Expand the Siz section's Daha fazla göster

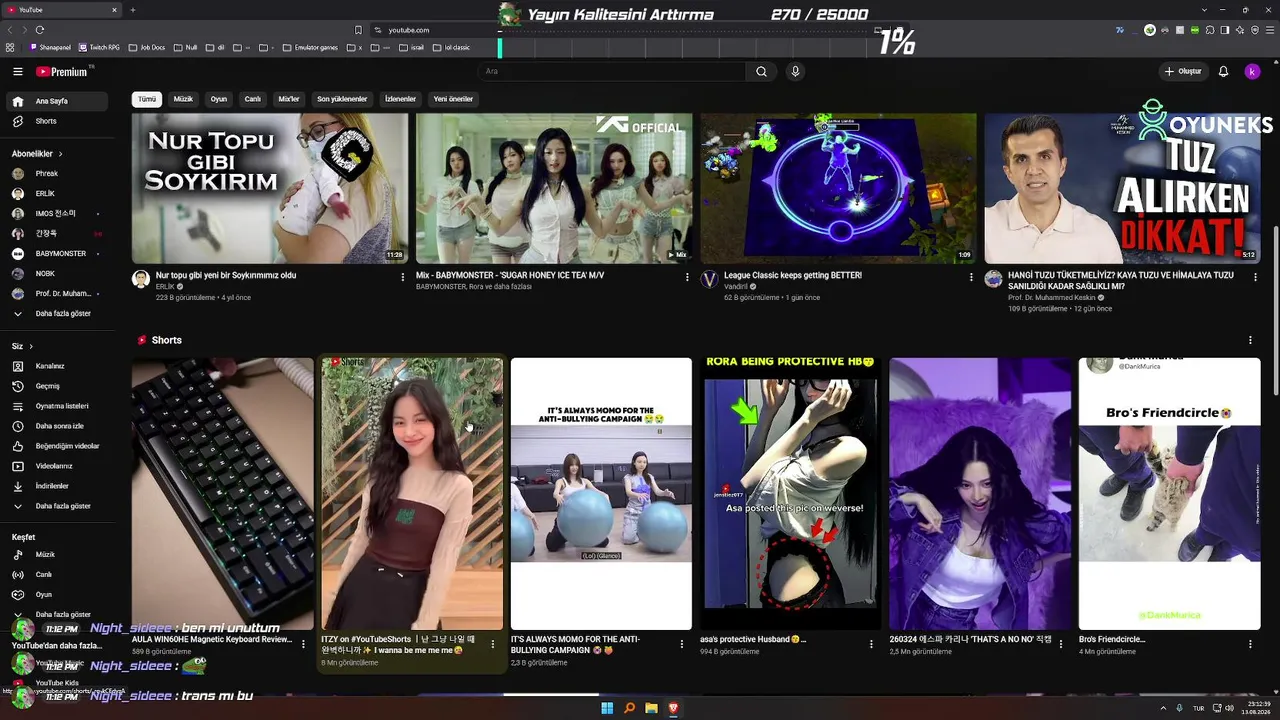pyautogui.click(x=58, y=506)
